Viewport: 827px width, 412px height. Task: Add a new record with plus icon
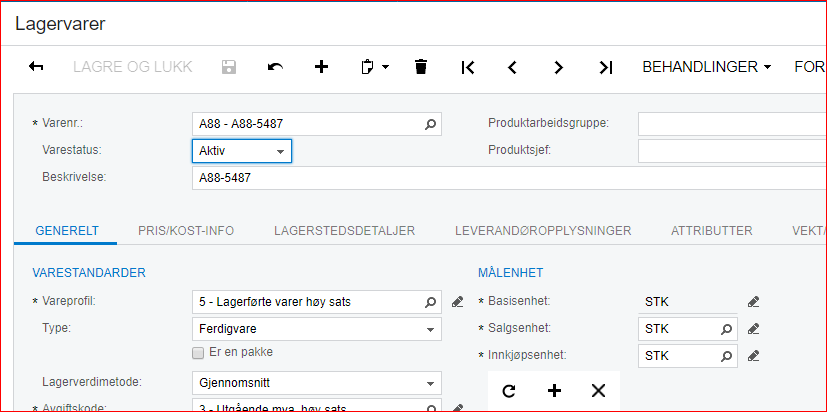[x=321, y=67]
